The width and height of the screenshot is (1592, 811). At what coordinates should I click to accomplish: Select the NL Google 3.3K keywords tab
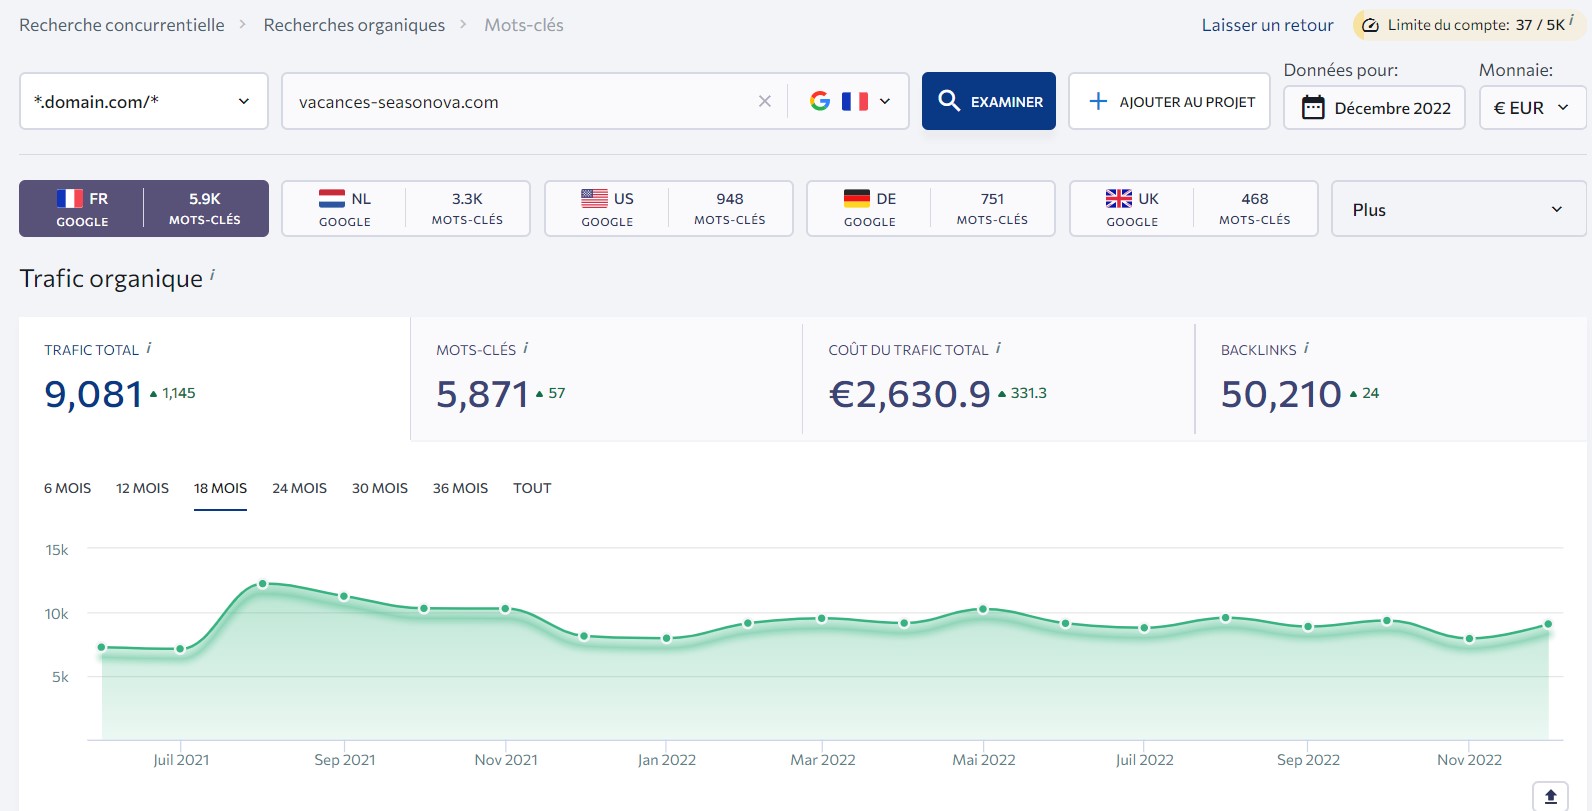(x=406, y=208)
